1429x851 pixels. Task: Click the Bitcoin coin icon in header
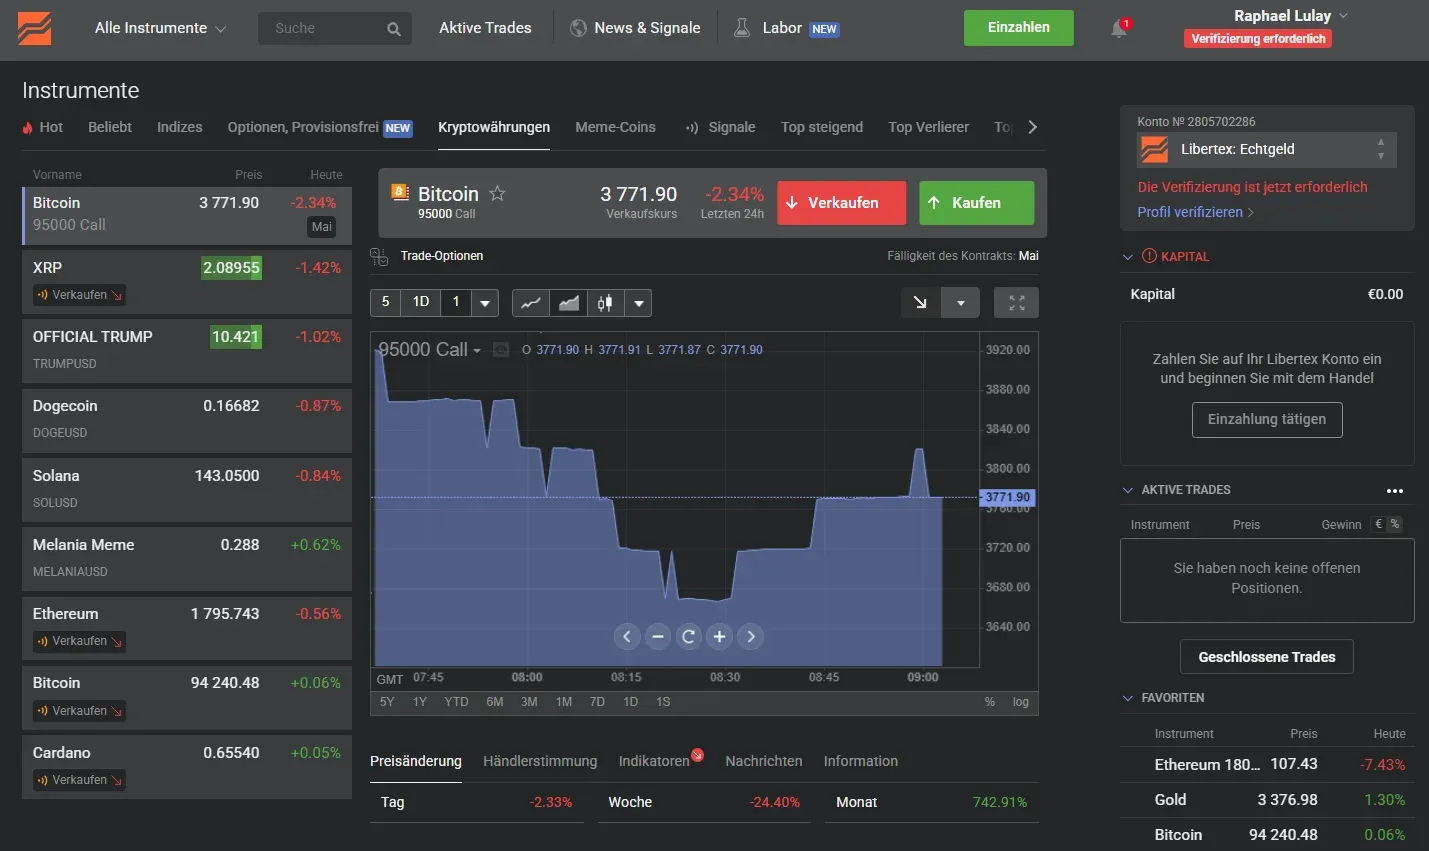click(400, 192)
